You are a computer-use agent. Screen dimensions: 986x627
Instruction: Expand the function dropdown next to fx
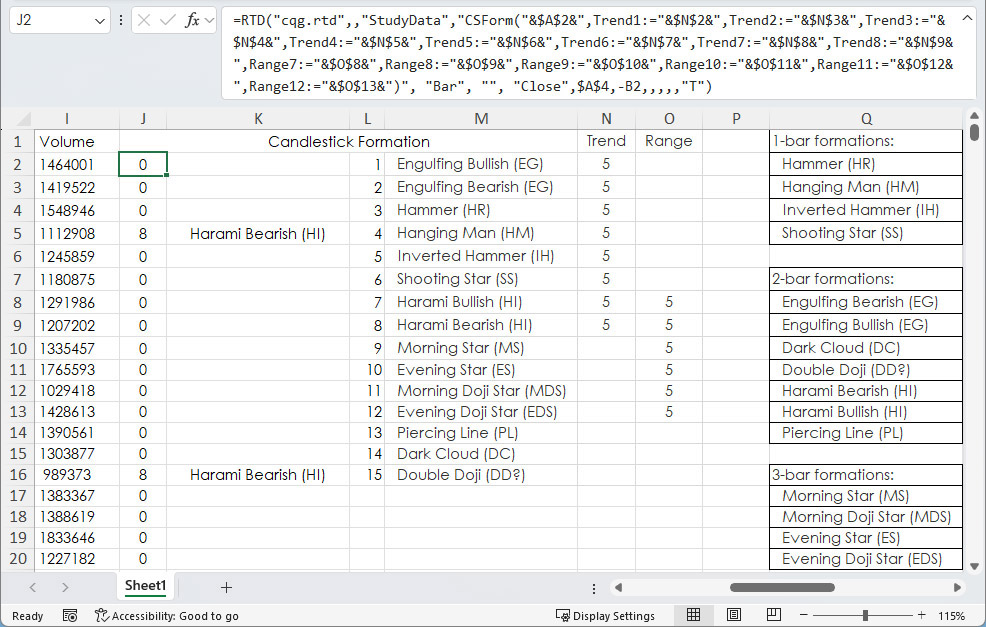(209, 20)
